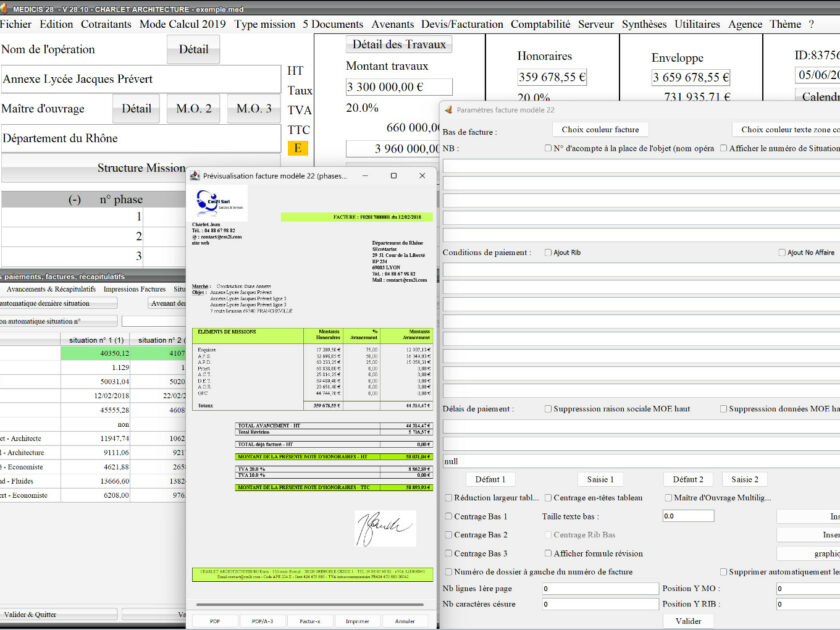The image size is (840, 630).
Task: Export the invoice preview with the PDF button
Action: (215, 621)
